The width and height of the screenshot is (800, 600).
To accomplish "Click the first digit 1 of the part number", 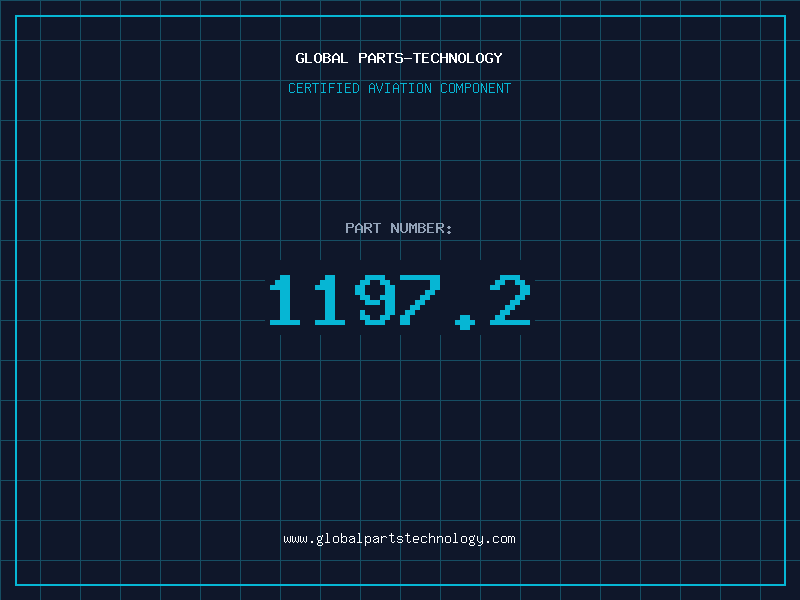I will pyautogui.click(x=285, y=300).
